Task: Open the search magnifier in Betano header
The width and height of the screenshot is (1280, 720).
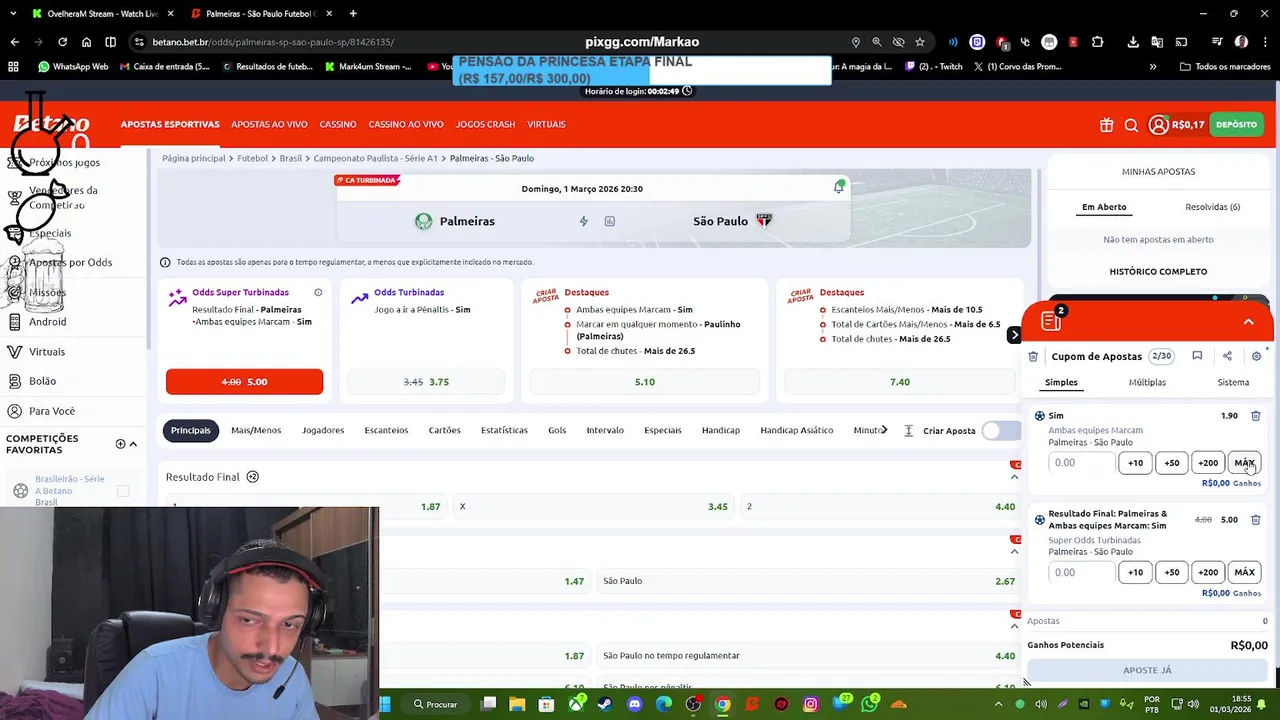Action: (1131, 125)
